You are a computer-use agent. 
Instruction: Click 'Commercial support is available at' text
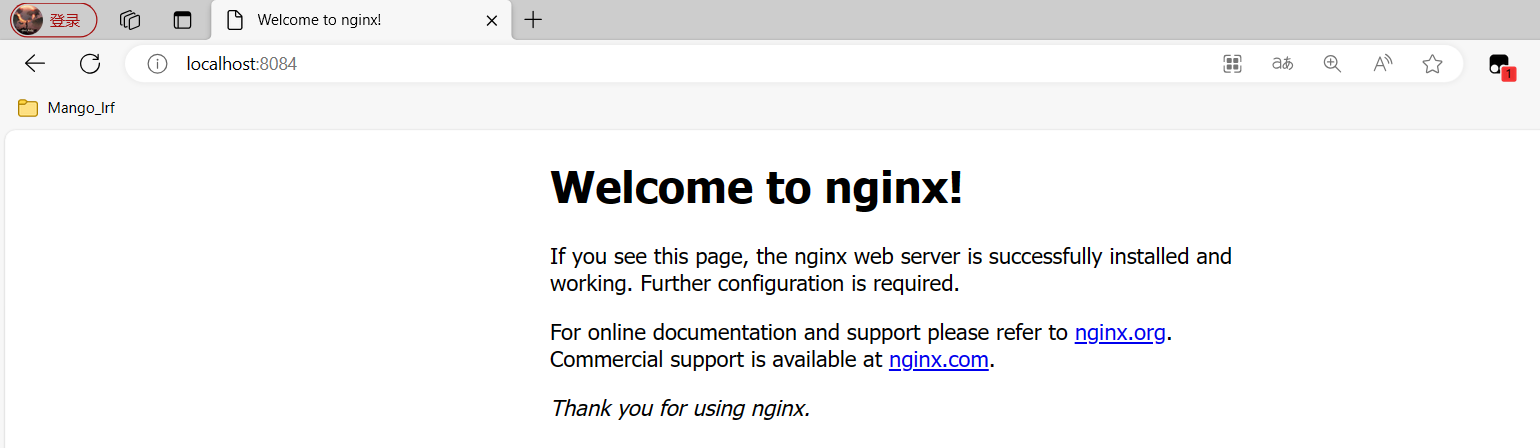pyautogui.click(x=716, y=360)
